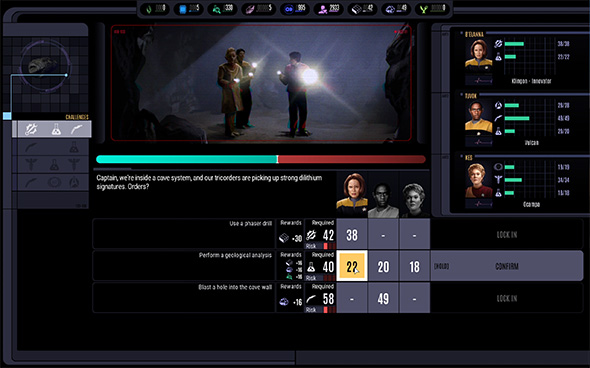The width and height of the screenshot is (590, 368).
Task: Click B'Elanna's engineering skill icon
Action: tap(498, 44)
